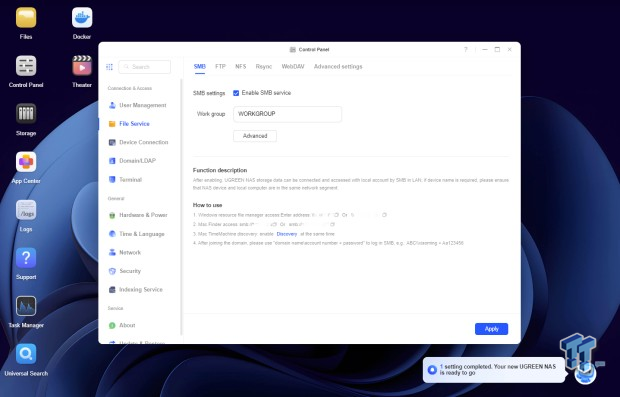The image size is (620, 397).
Task: Click the Work group input field
Action: point(287,114)
